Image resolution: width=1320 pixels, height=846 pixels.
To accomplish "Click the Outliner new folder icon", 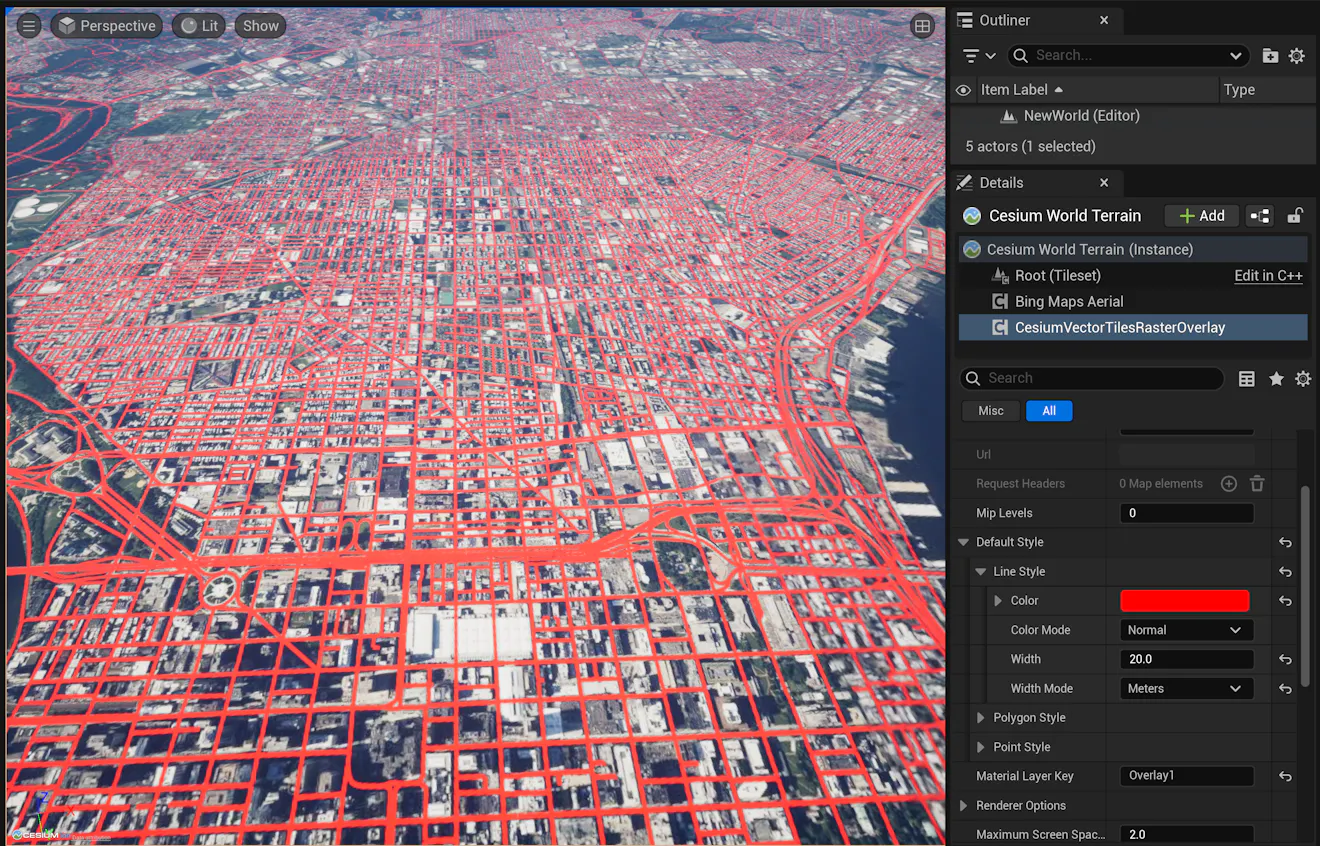I will [1270, 56].
